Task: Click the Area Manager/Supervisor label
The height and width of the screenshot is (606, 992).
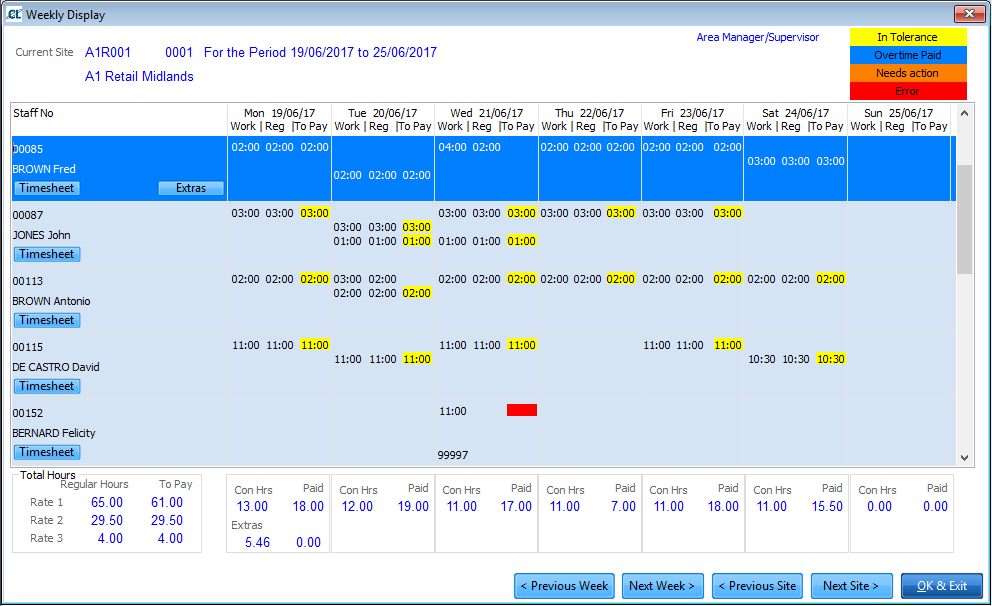Action: coord(758,37)
